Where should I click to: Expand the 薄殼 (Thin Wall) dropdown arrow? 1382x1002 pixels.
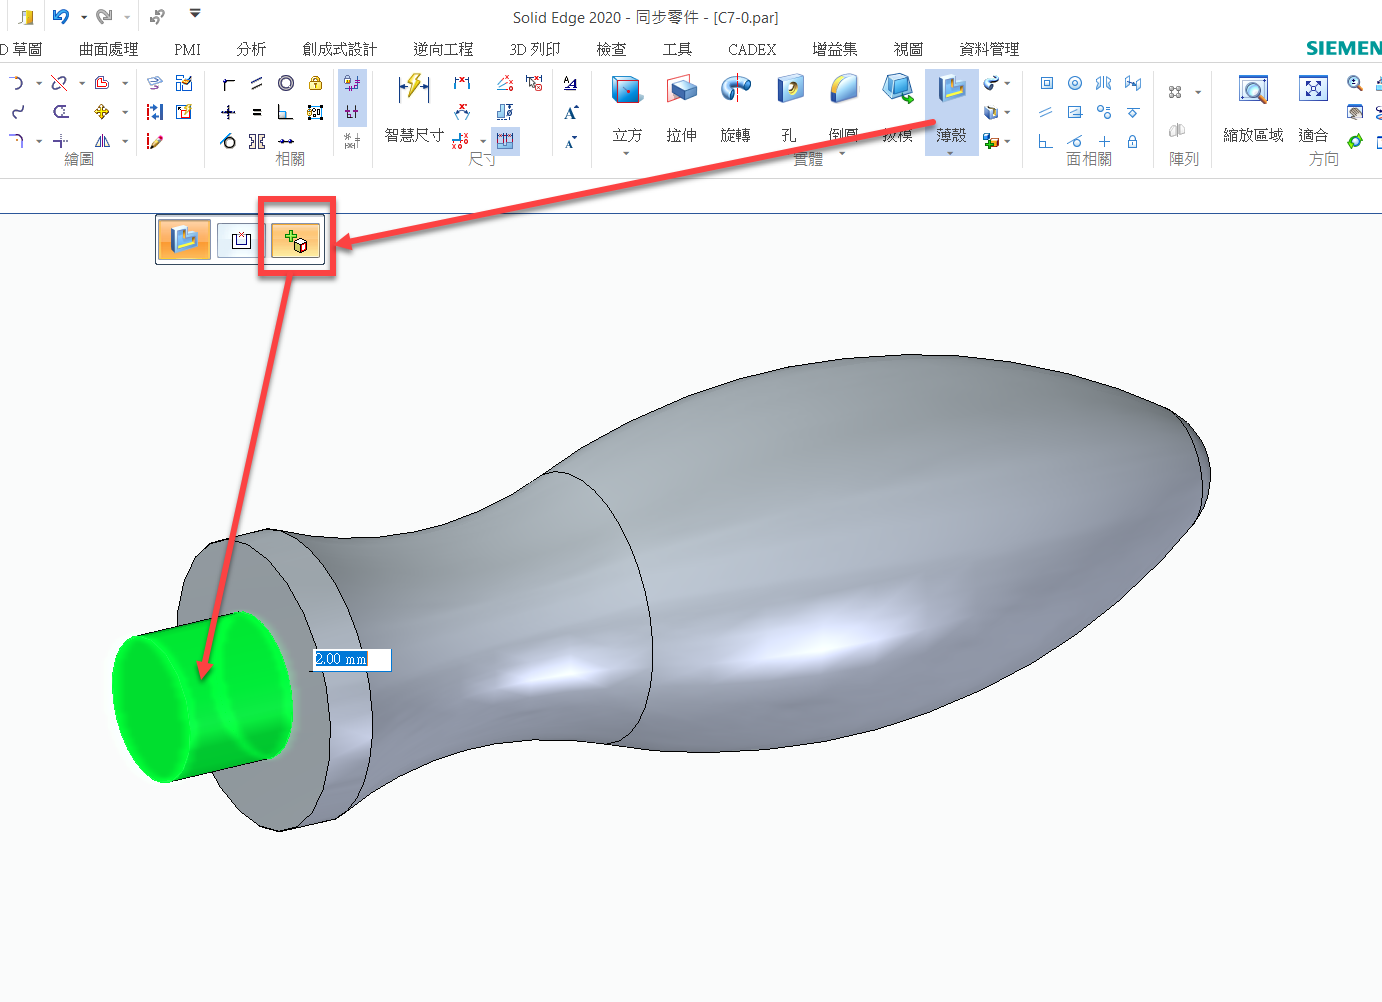pyautogui.click(x=950, y=153)
